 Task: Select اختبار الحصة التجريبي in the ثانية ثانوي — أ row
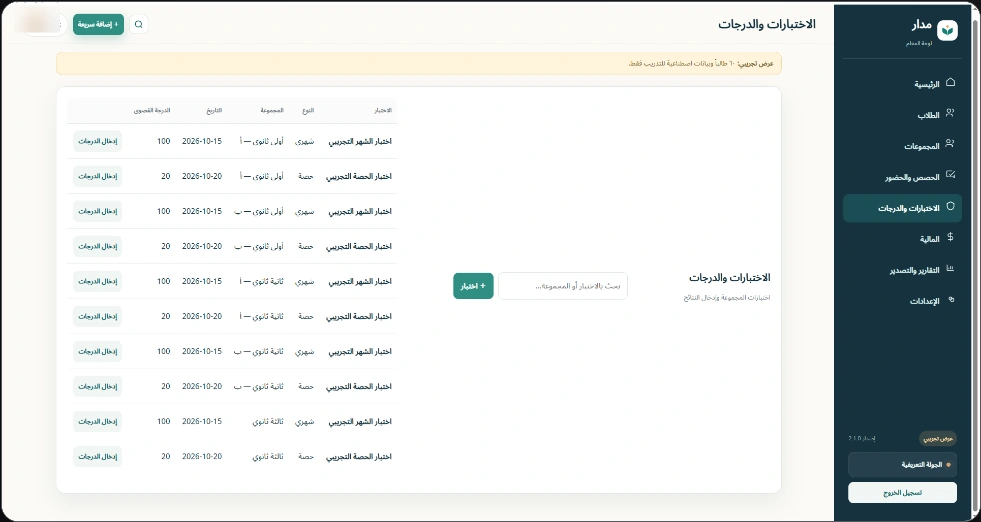click(x=359, y=317)
